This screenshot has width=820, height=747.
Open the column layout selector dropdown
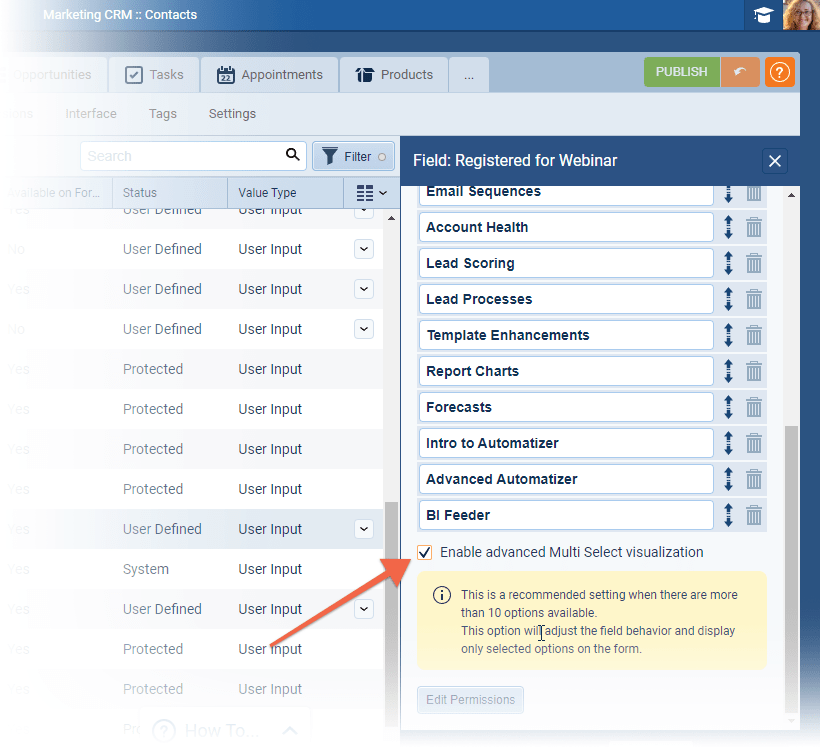pyautogui.click(x=371, y=193)
